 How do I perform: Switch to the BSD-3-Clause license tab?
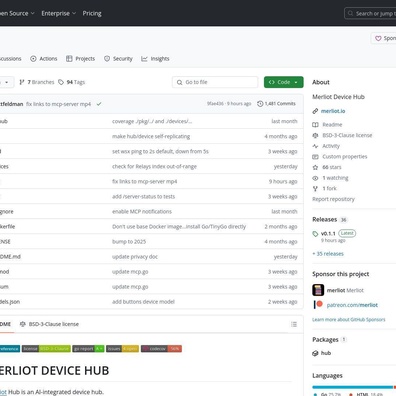[49, 324]
